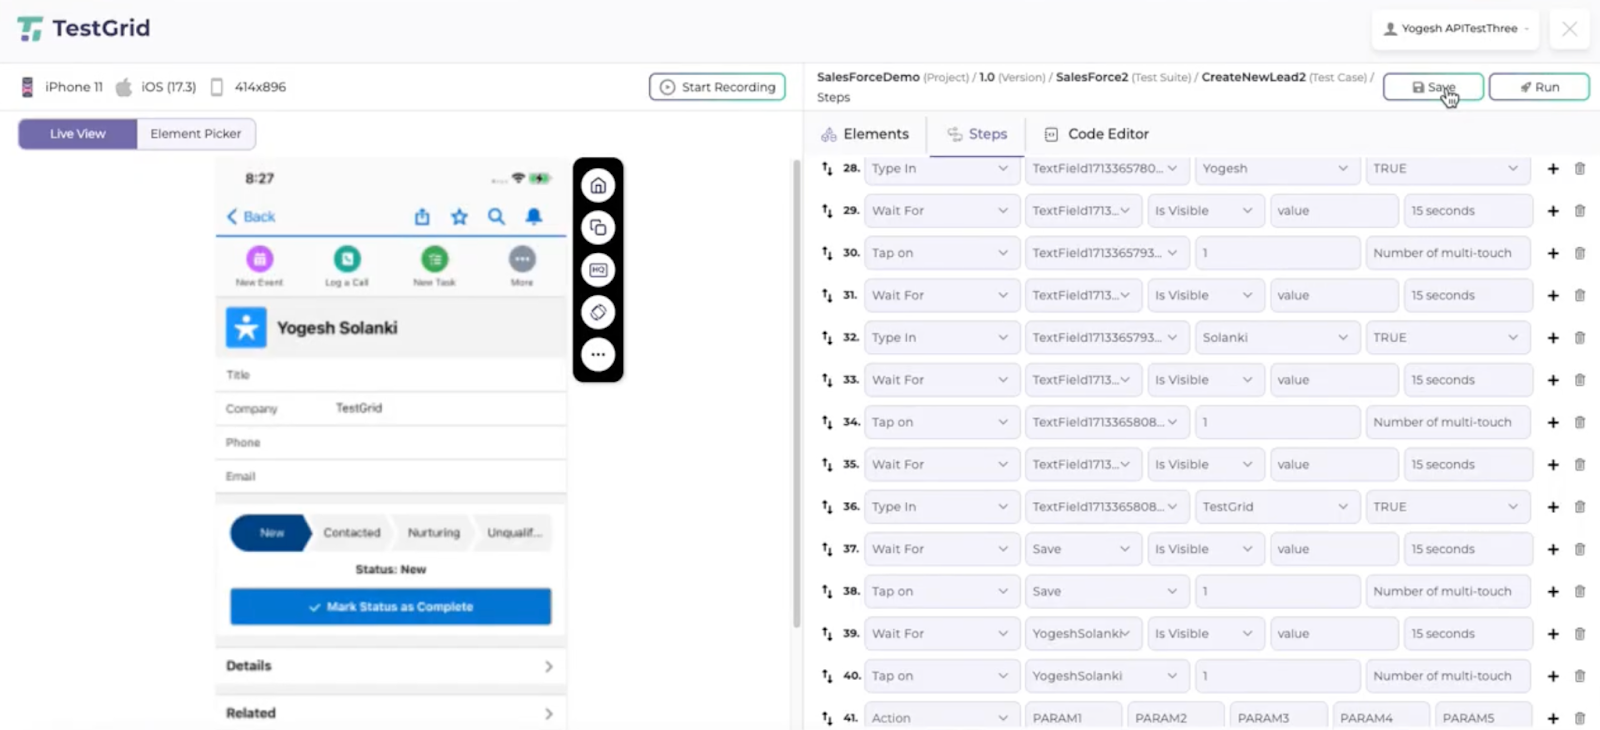Add a step after step 40
1600x730 pixels.
click(1553, 676)
